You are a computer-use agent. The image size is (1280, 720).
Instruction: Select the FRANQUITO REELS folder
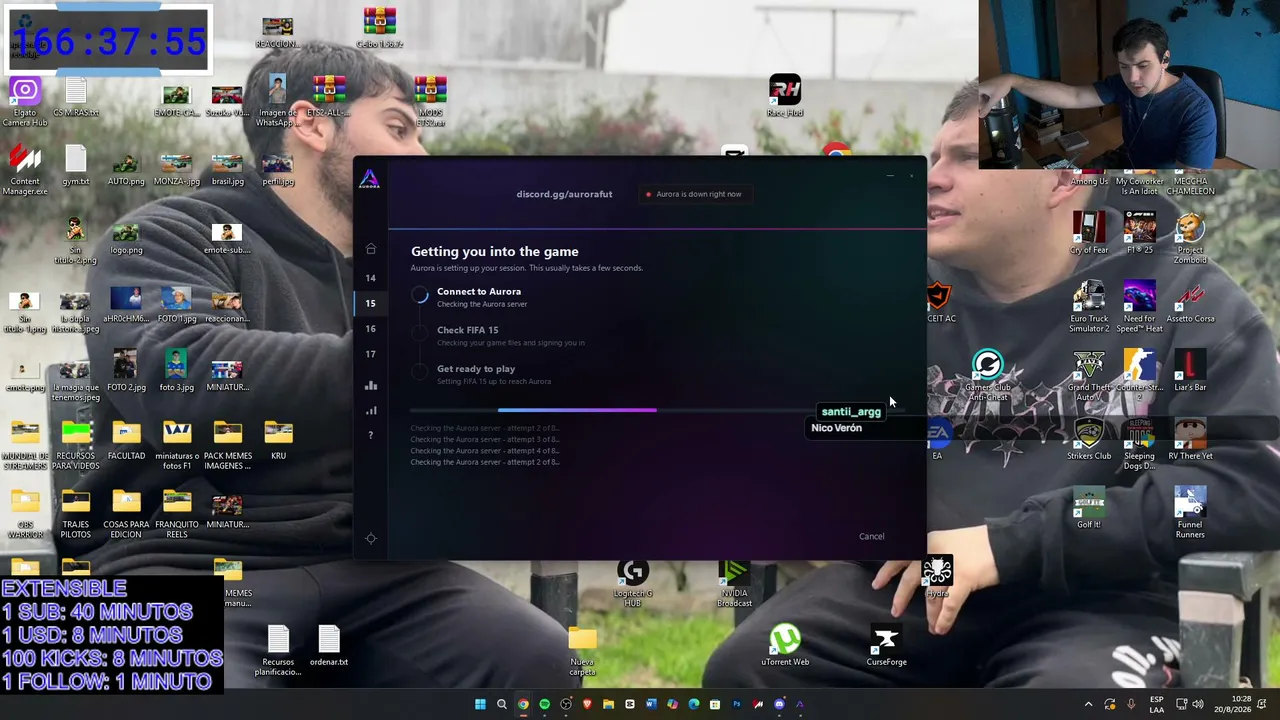point(176,514)
